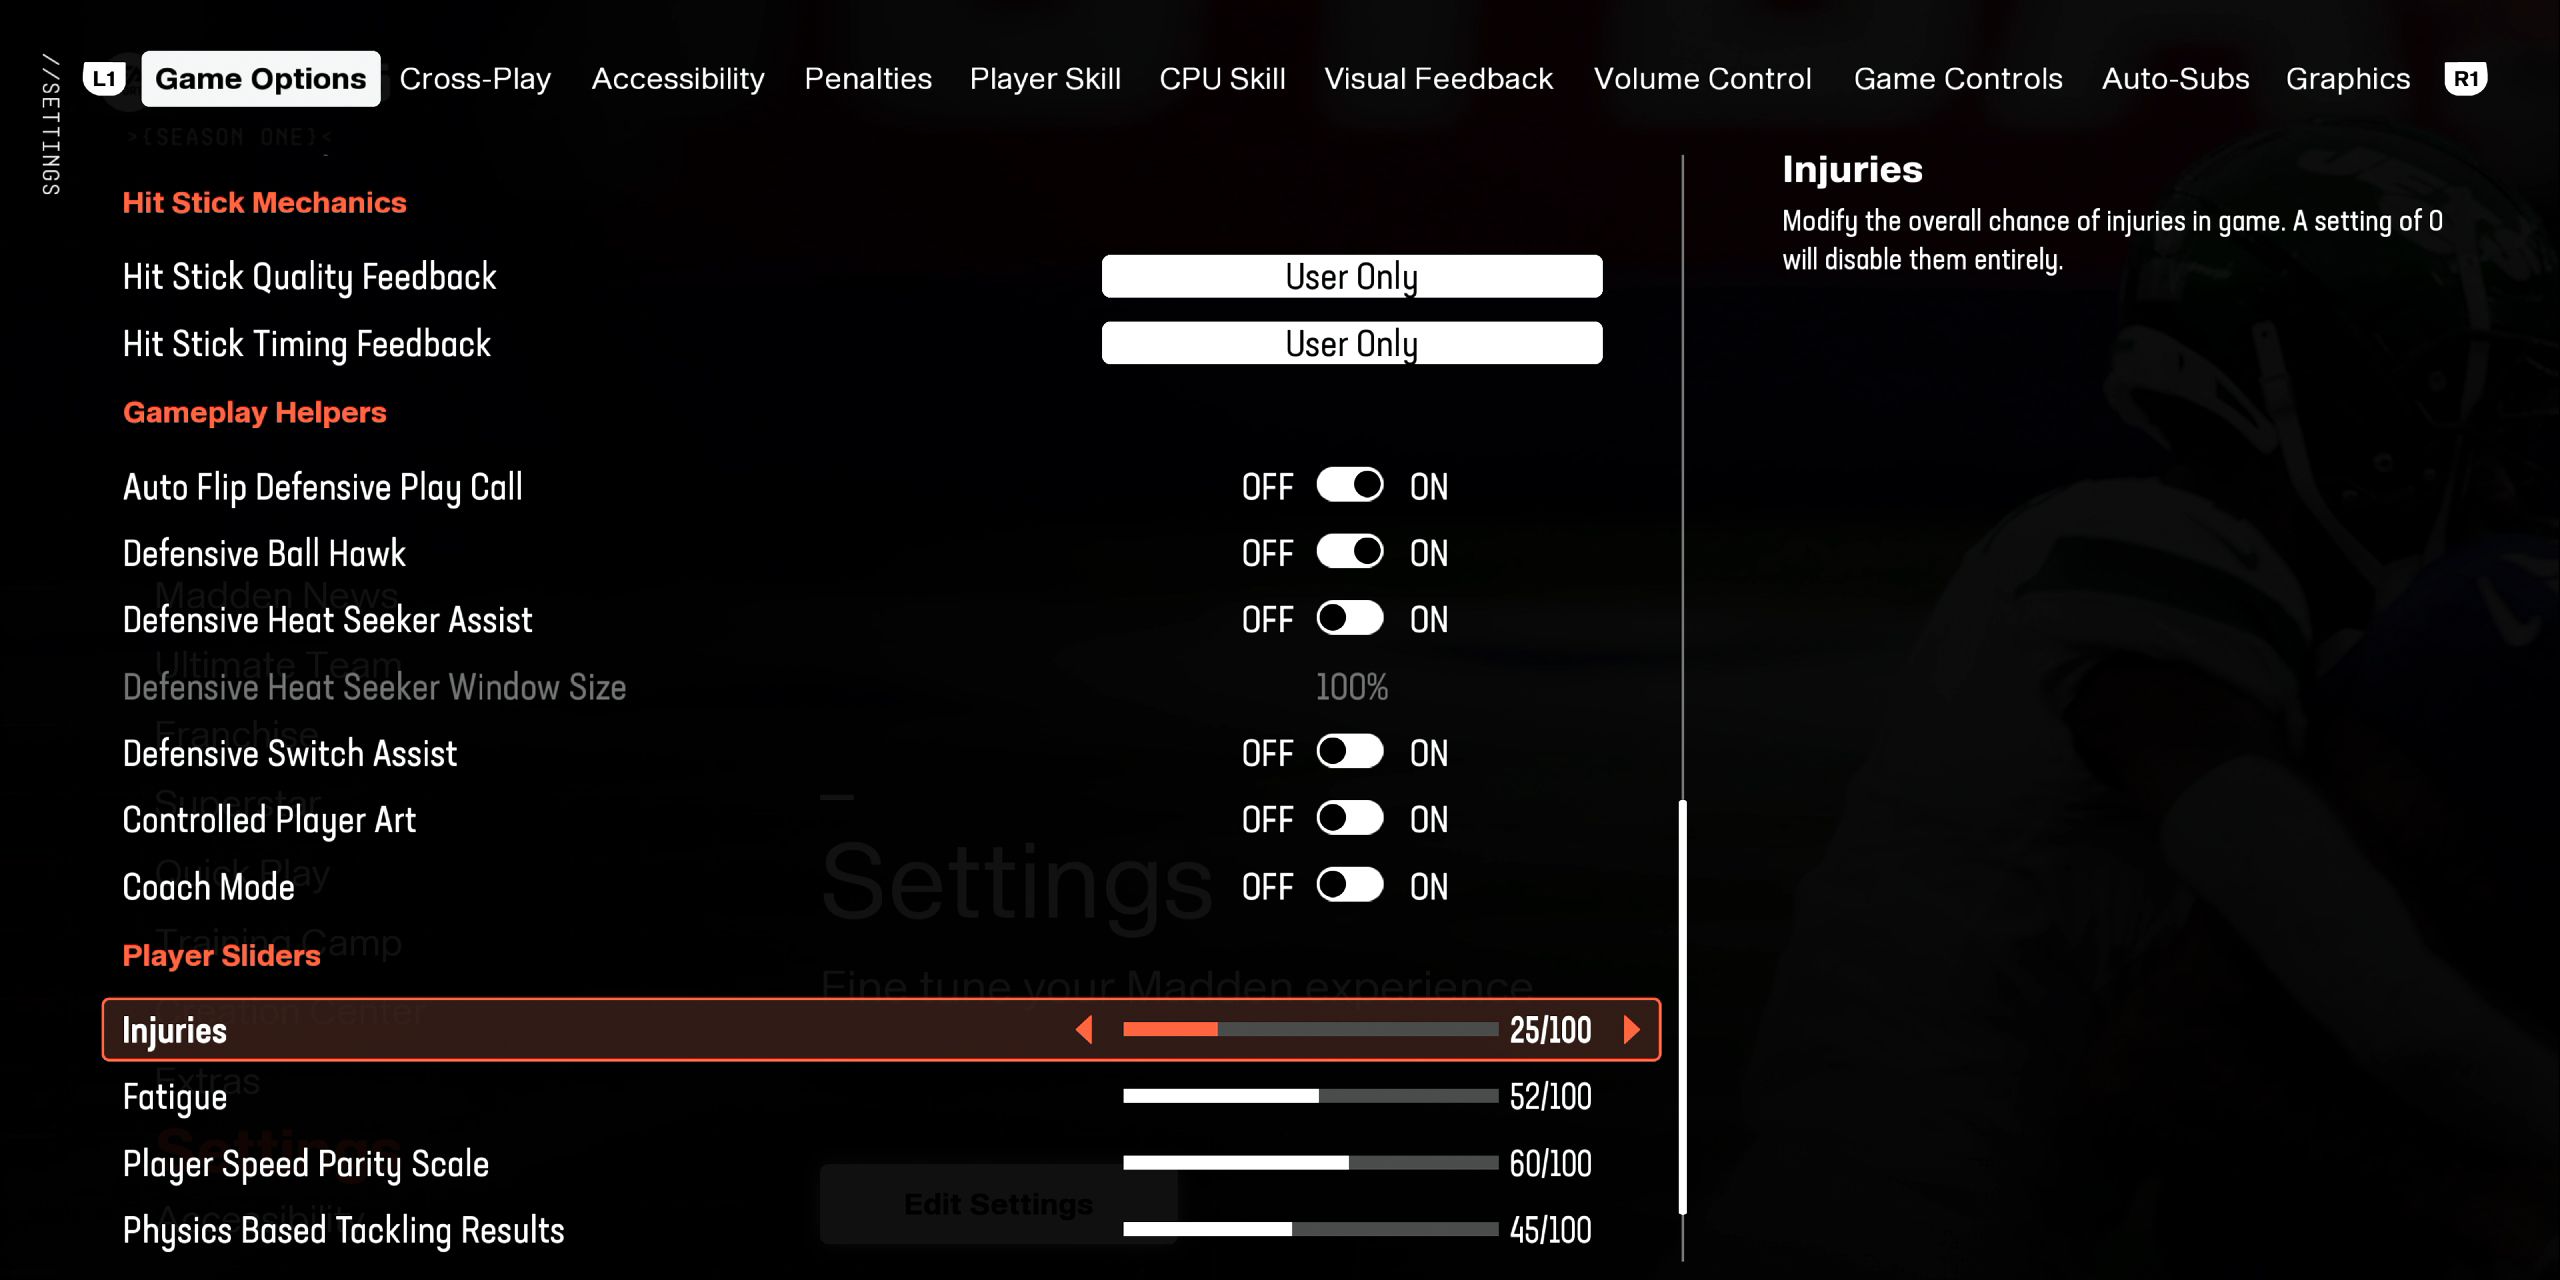
Task: Select the CPU Skill settings tab
Action: click(x=1221, y=77)
